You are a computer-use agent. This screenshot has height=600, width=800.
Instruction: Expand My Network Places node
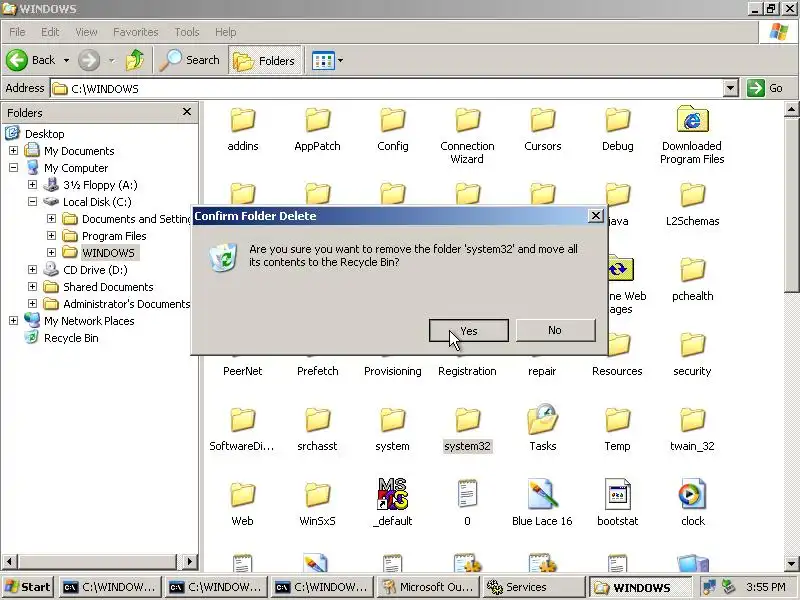pyautogui.click(x=13, y=320)
